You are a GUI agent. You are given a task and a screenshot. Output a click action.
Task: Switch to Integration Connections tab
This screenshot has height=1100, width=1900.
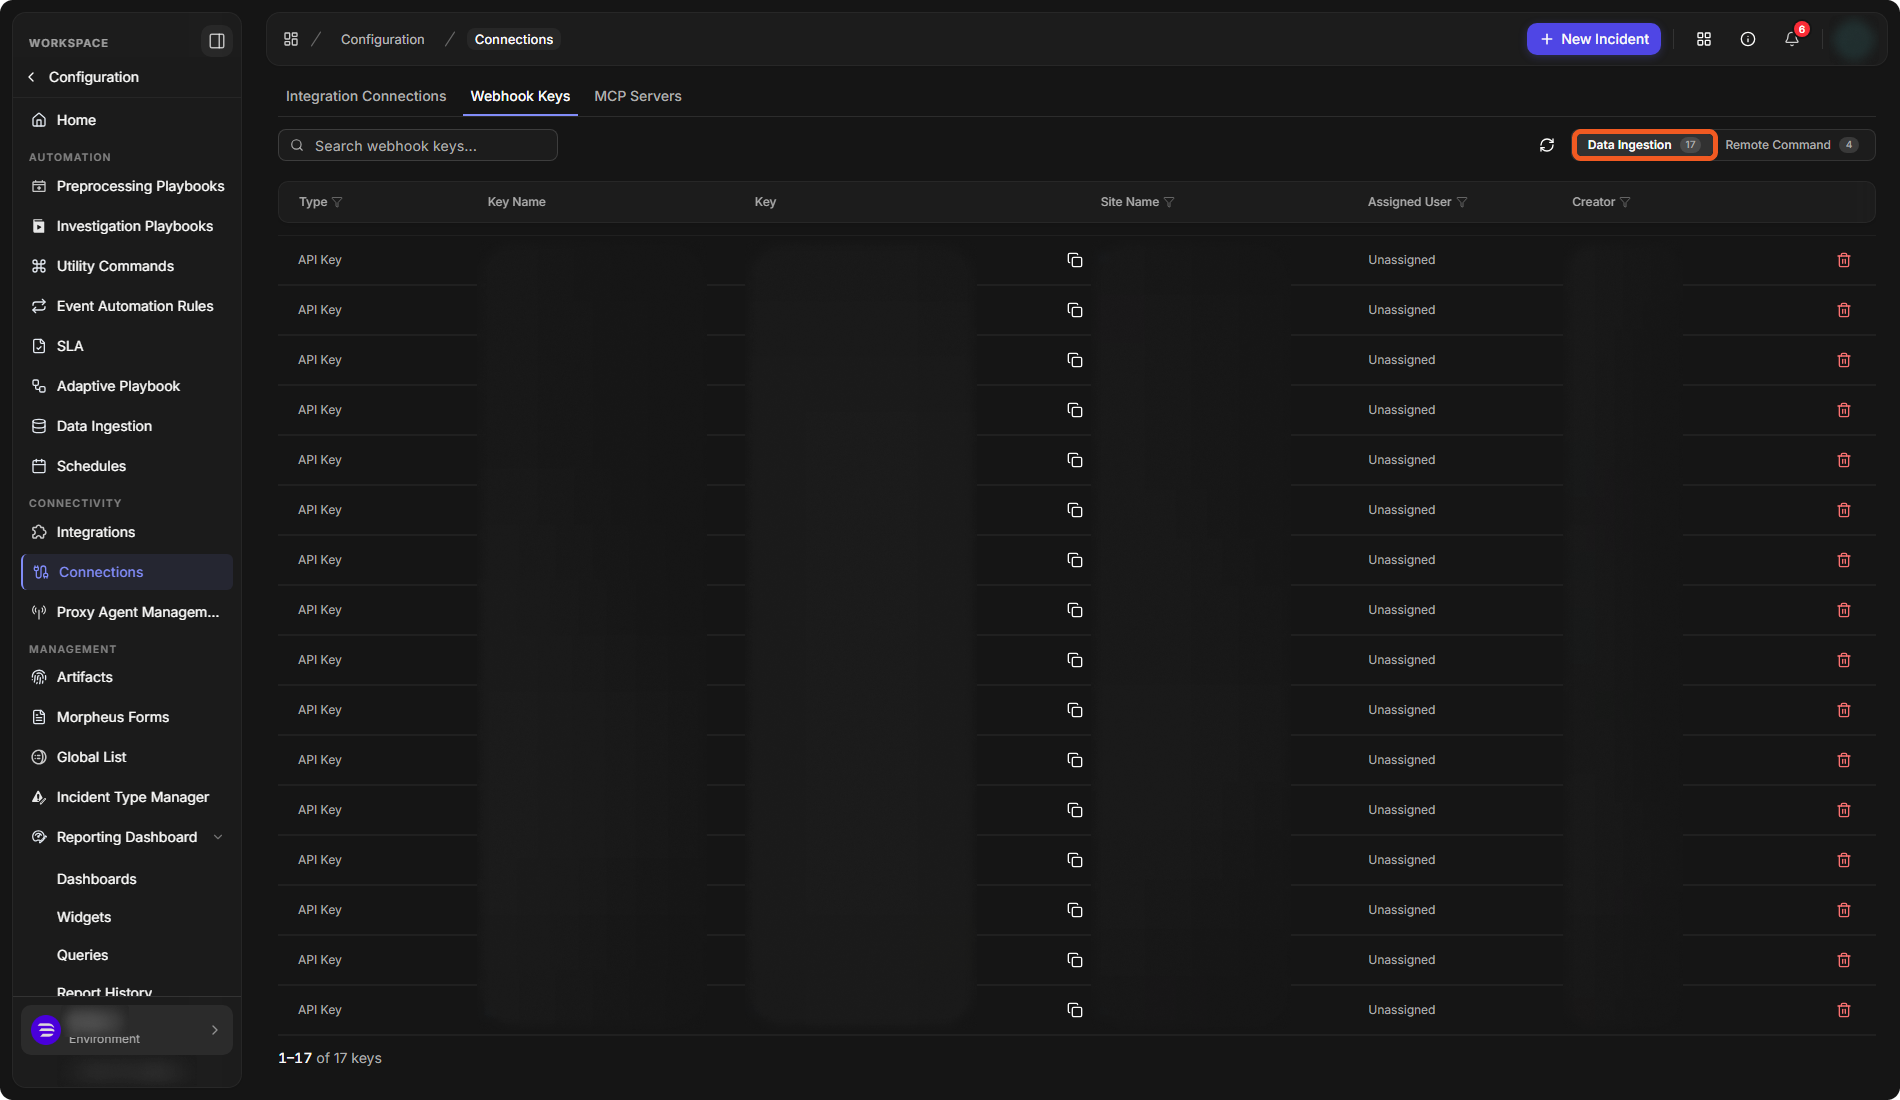pos(366,96)
